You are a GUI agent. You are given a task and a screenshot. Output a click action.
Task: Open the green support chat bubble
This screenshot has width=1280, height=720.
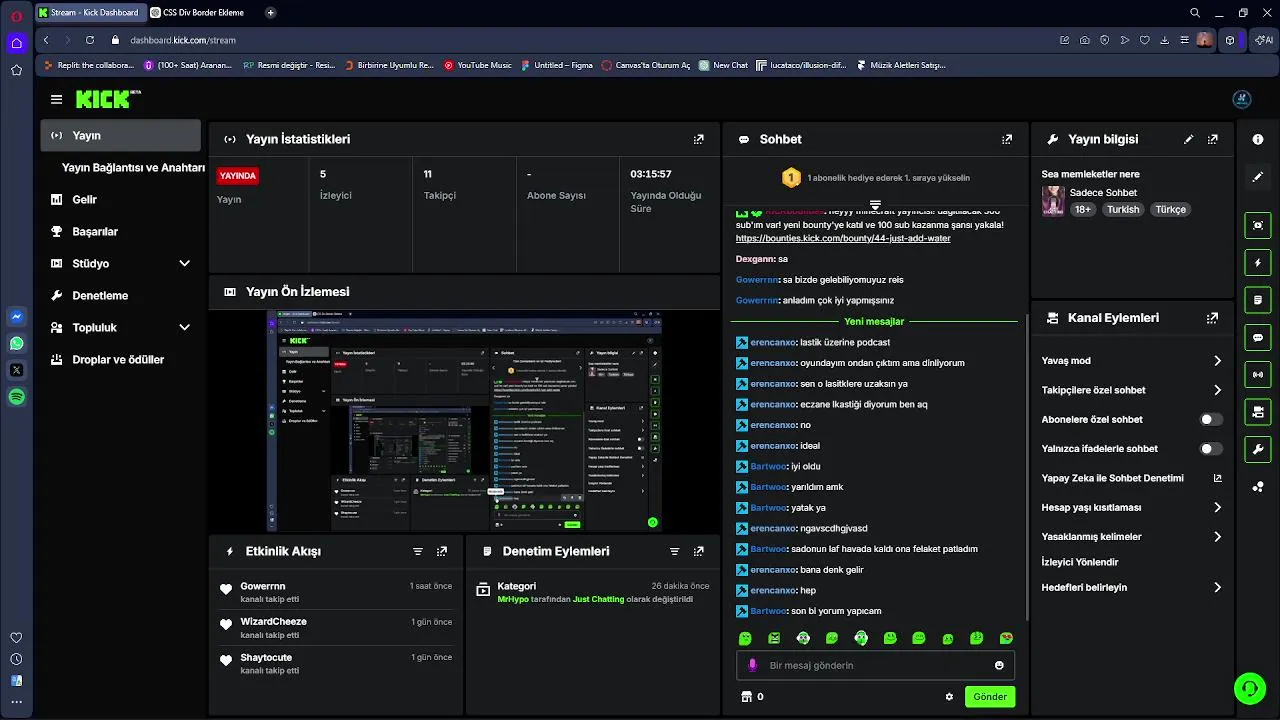(x=1249, y=688)
